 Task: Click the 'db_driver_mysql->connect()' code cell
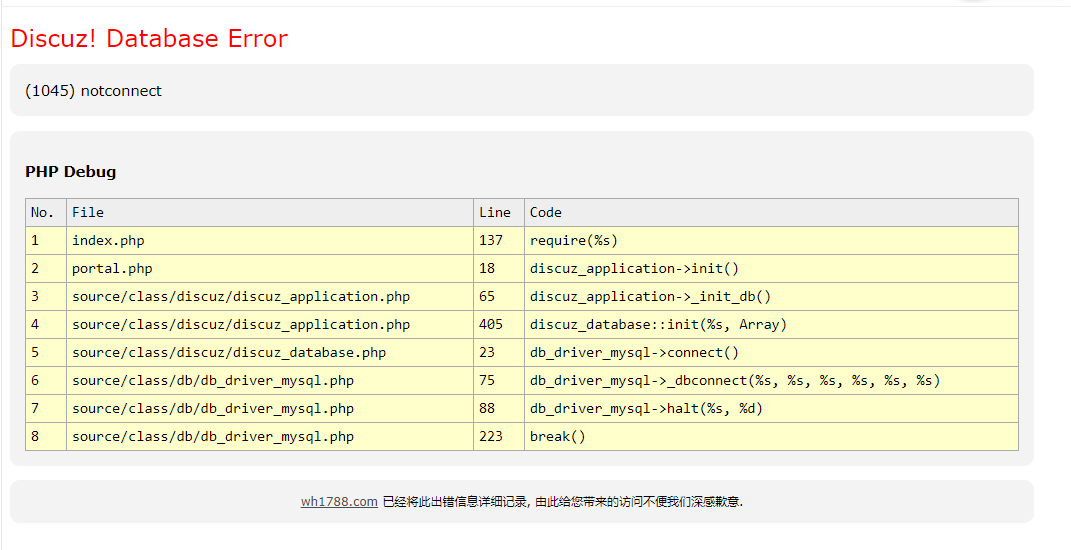coord(771,353)
